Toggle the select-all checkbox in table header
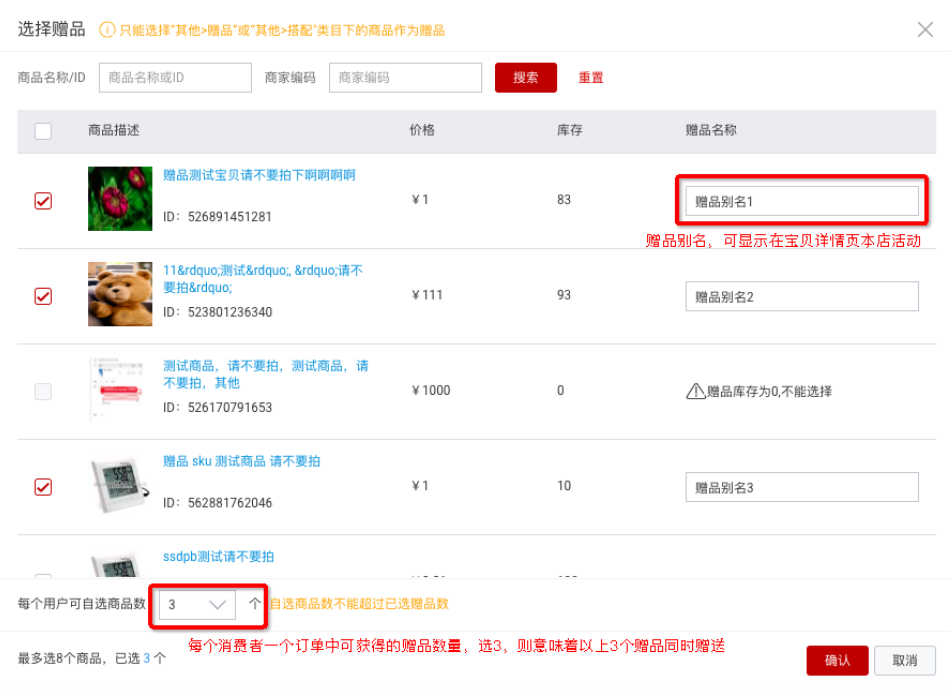Viewport: 951px width, 689px height. [x=43, y=131]
